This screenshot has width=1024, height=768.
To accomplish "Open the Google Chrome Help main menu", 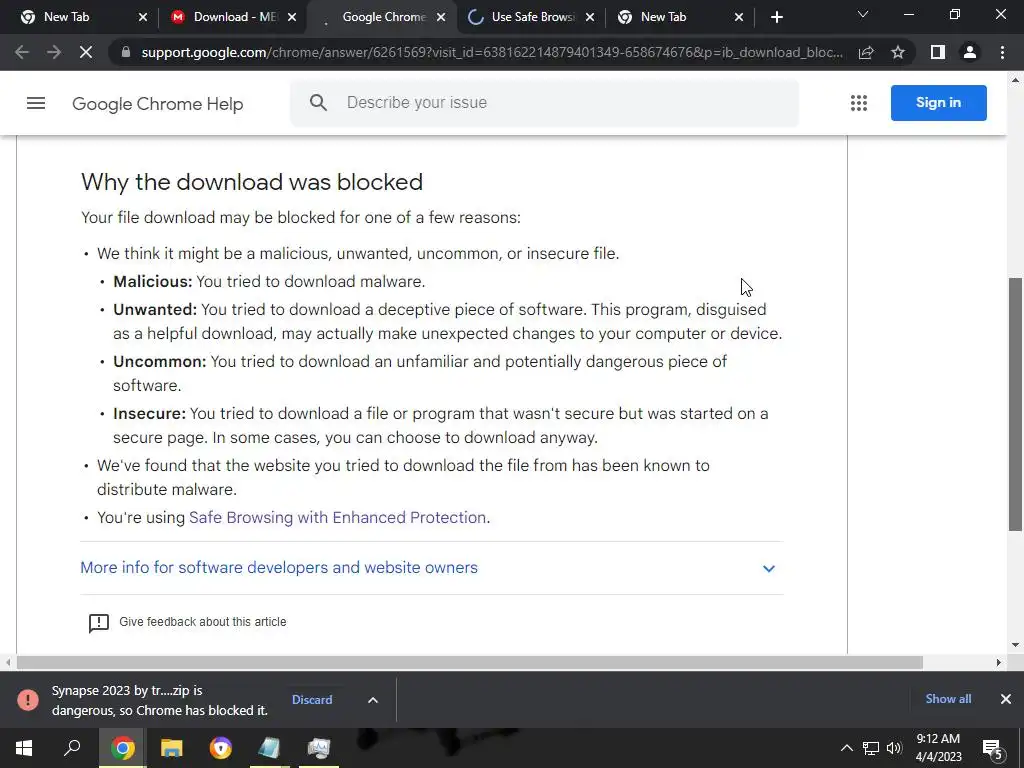I will pos(36,103).
